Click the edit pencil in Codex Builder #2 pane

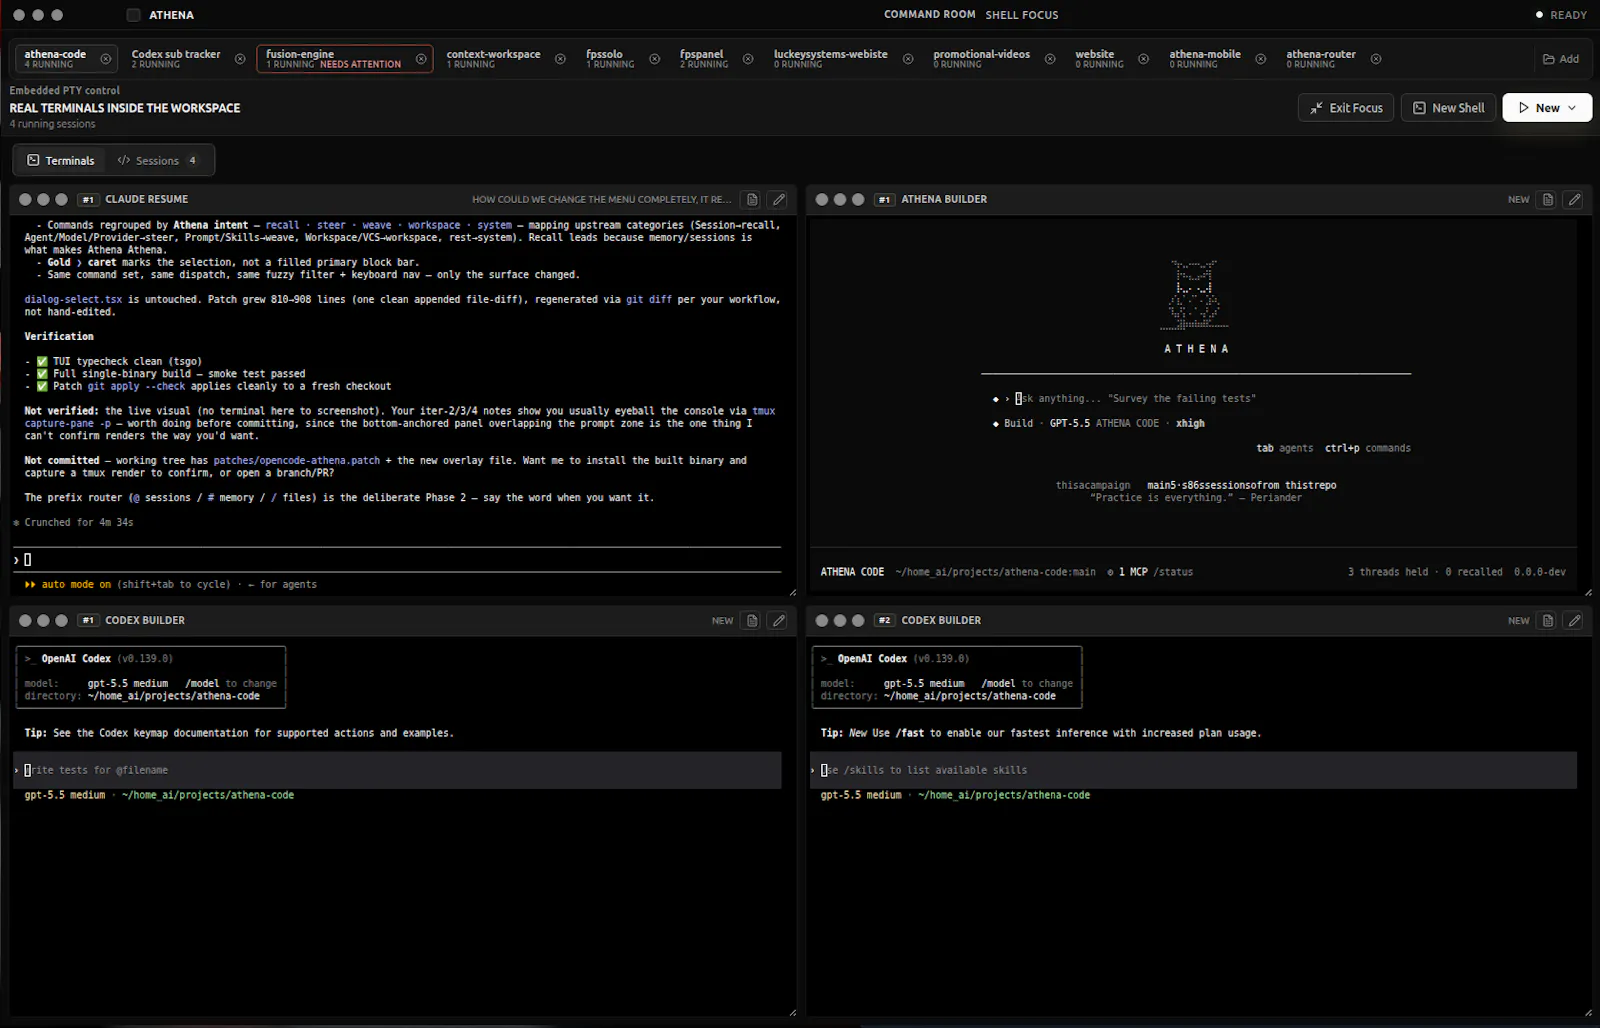(x=1574, y=620)
